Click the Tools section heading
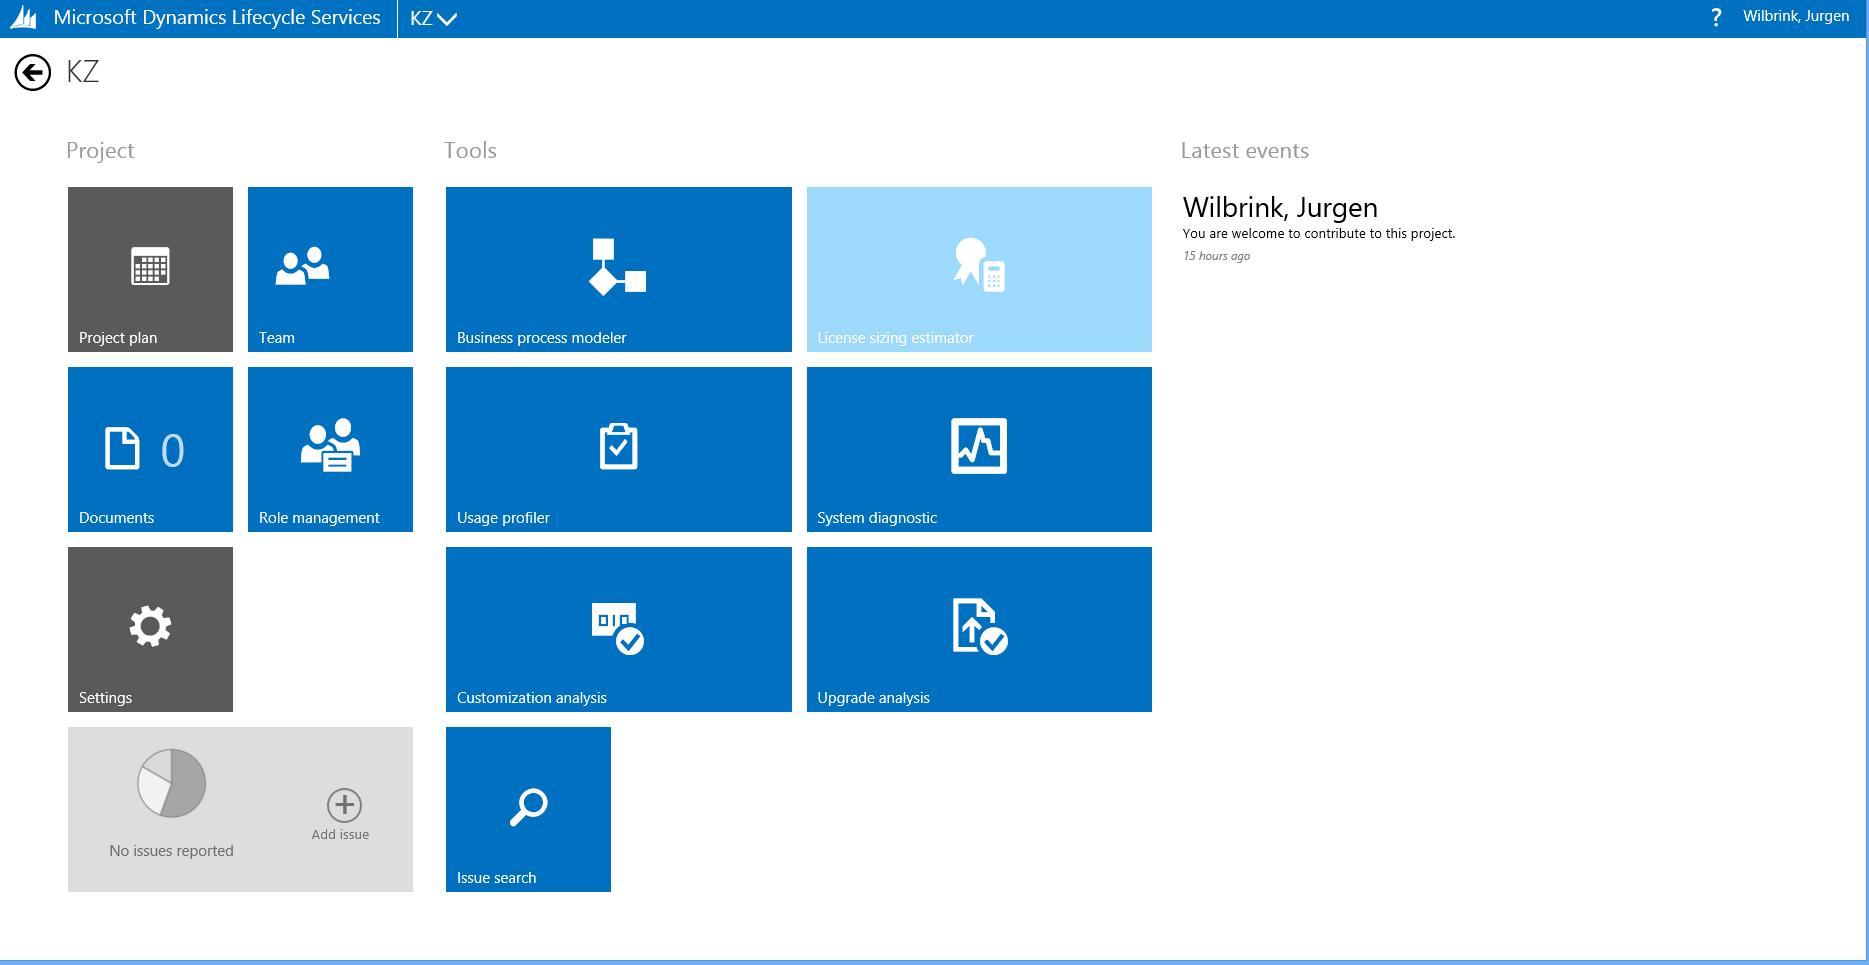 [470, 150]
